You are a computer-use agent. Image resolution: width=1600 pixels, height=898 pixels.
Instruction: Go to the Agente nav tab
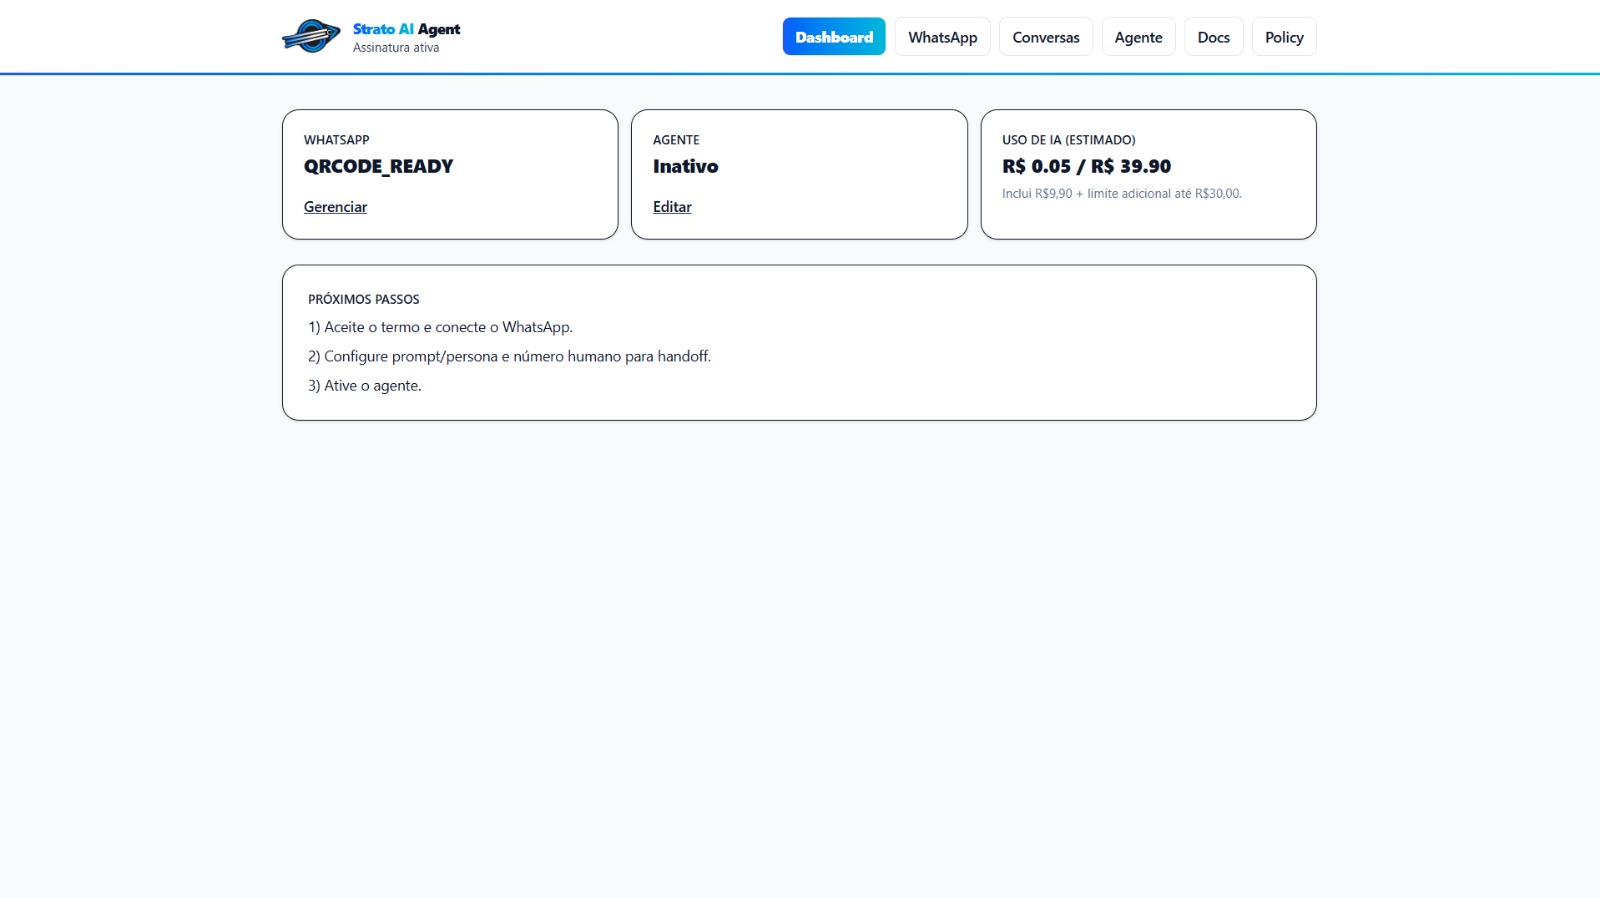click(x=1138, y=37)
